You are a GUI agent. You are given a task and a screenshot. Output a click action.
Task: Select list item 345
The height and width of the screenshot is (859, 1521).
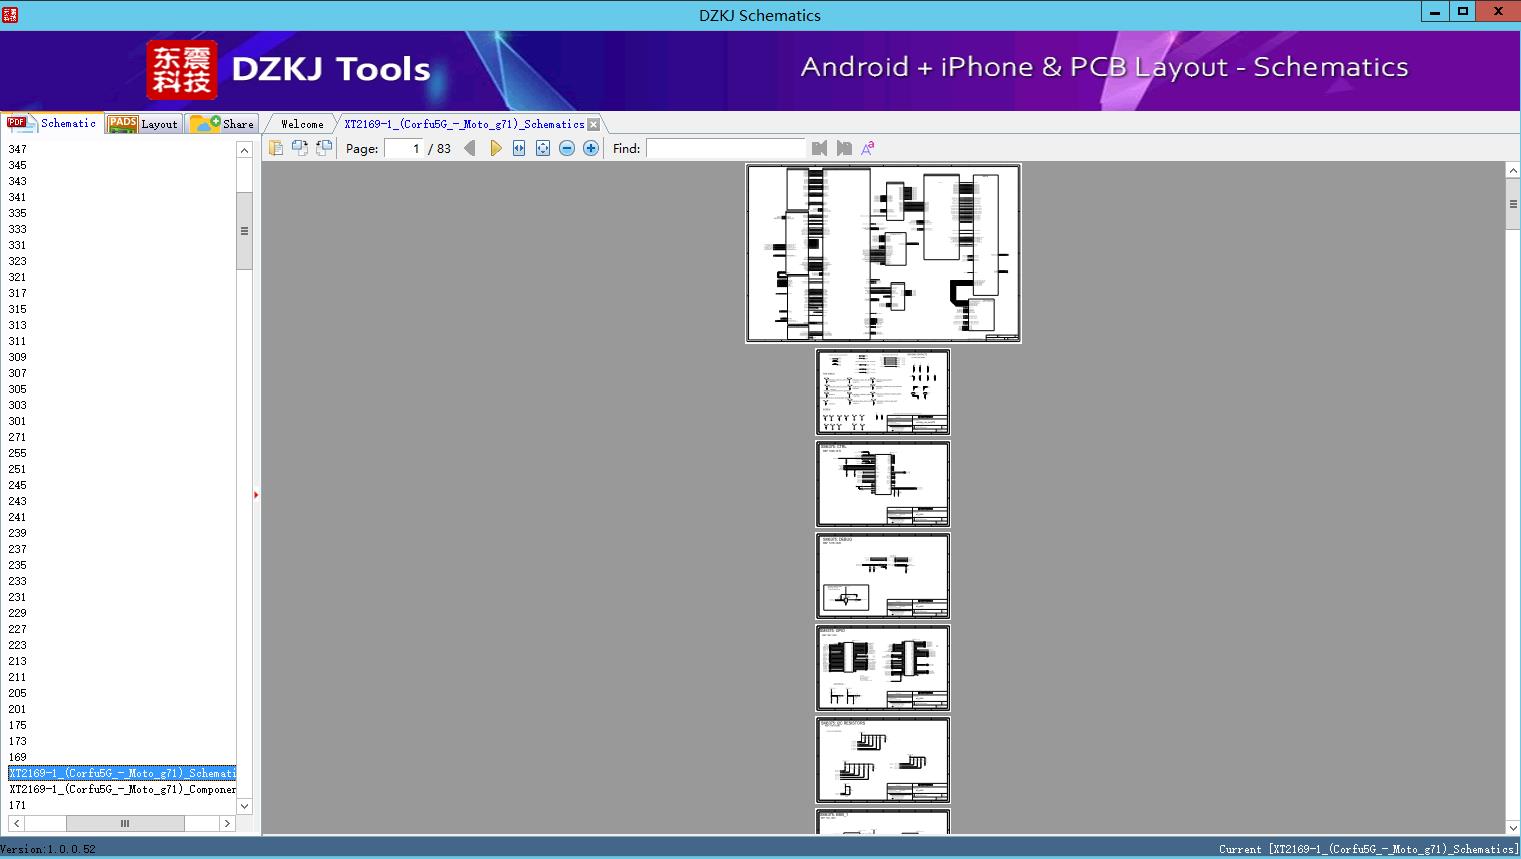tap(18, 165)
